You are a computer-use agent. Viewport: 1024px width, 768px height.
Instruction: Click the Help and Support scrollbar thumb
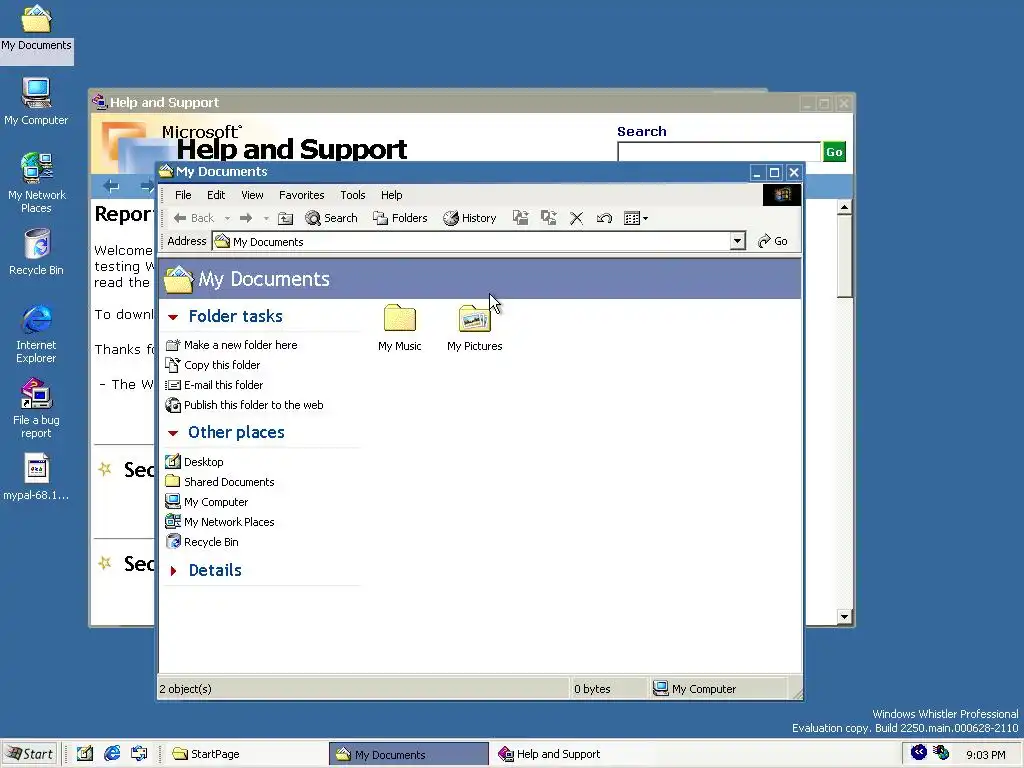point(844,256)
